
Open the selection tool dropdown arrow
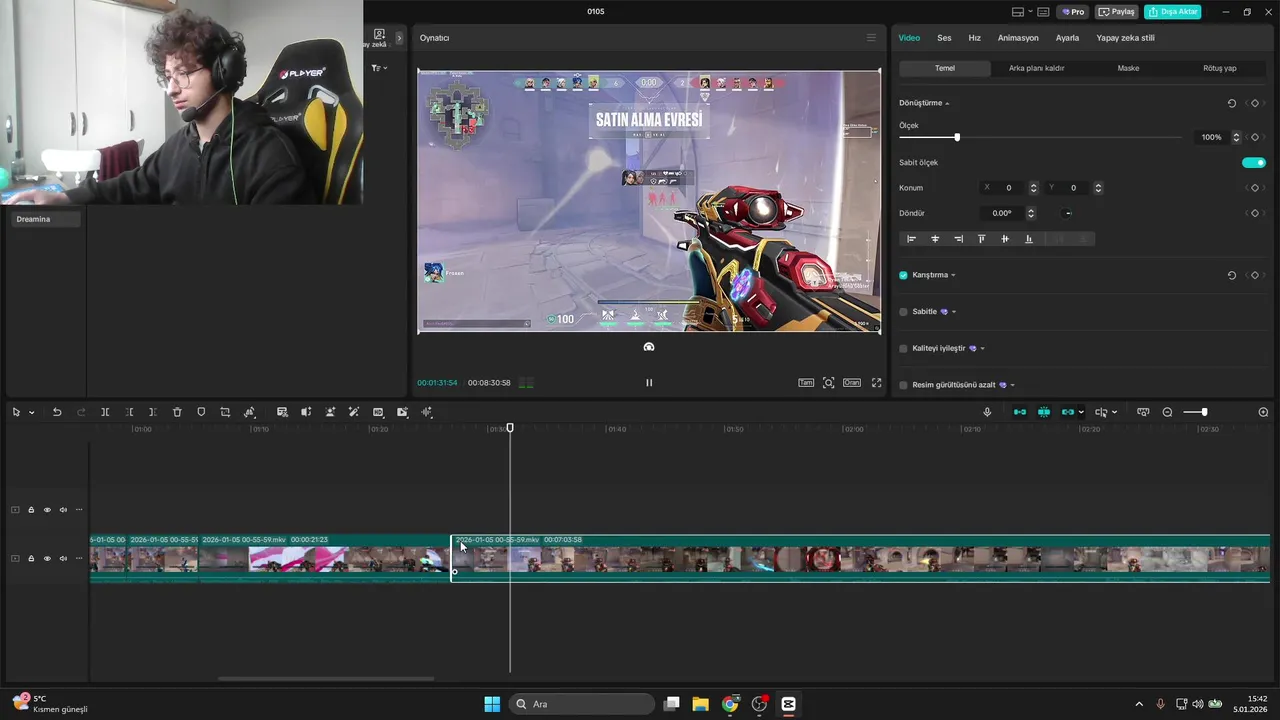[31, 412]
